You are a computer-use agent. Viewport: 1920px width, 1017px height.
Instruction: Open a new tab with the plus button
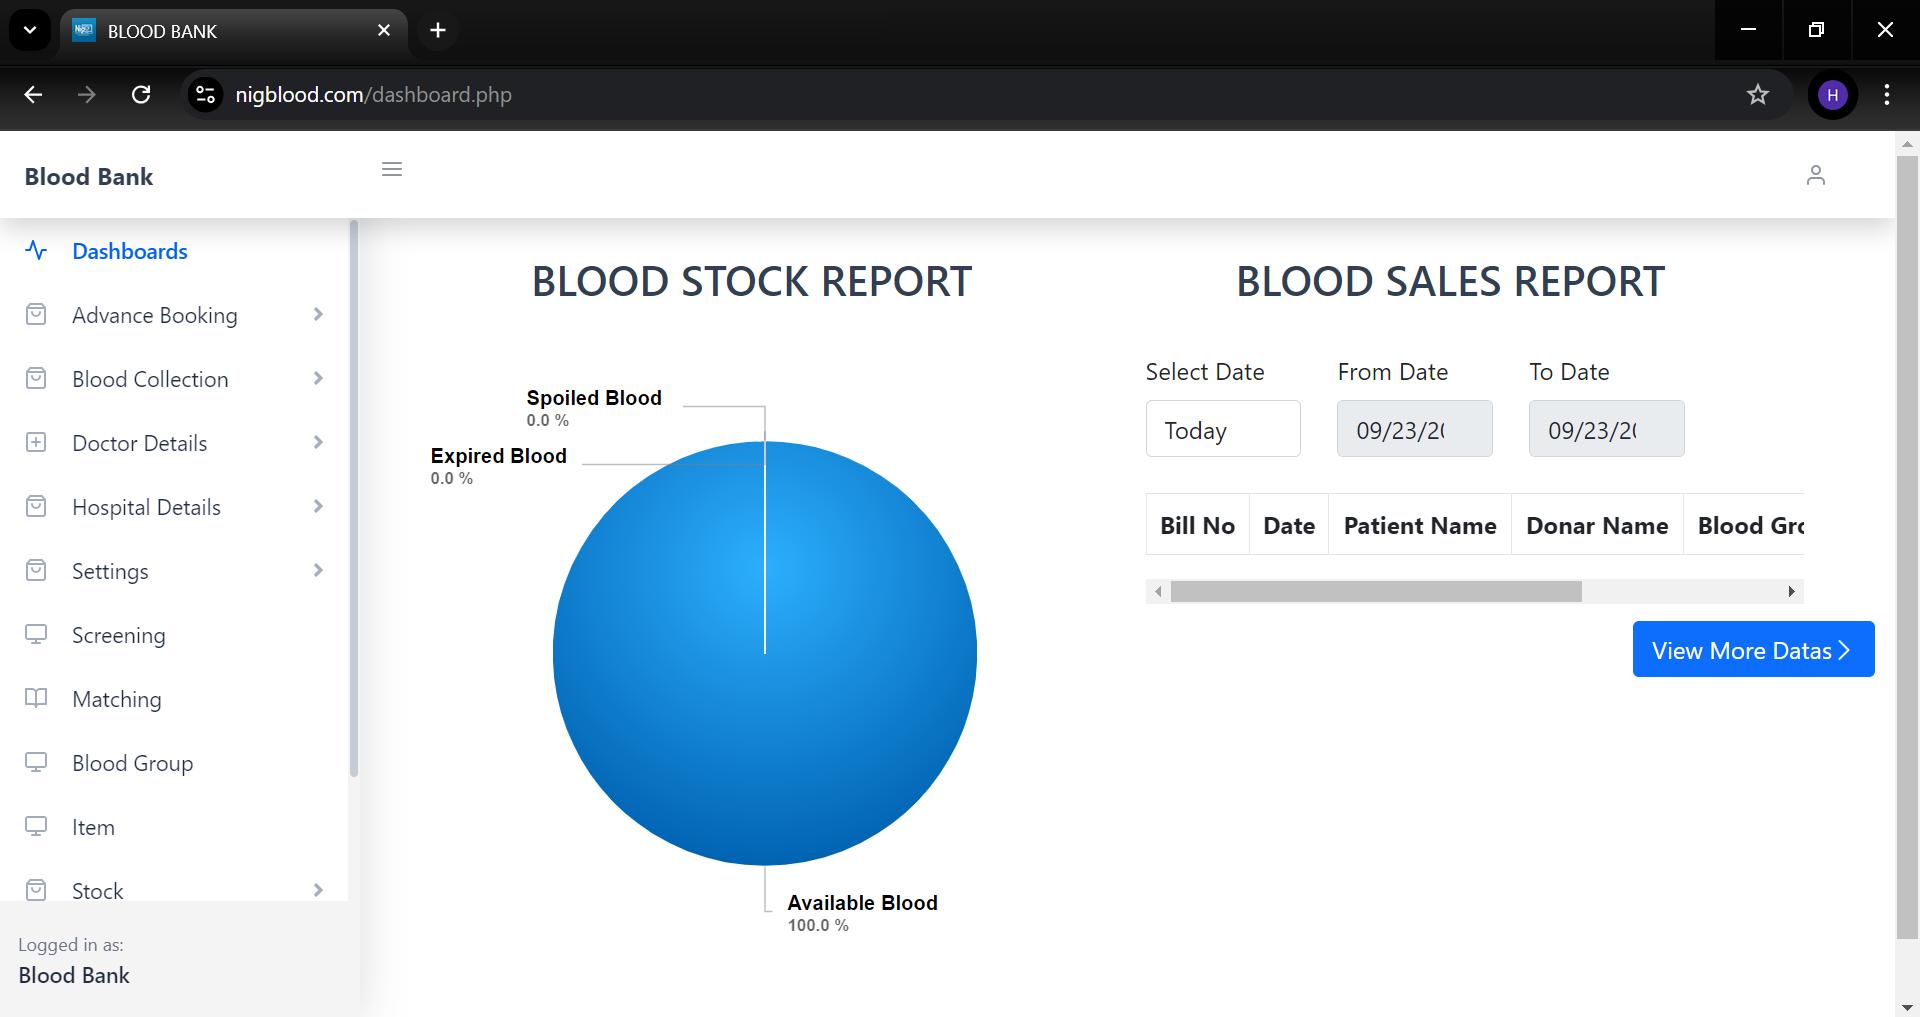pyautogui.click(x=438, y=30)
